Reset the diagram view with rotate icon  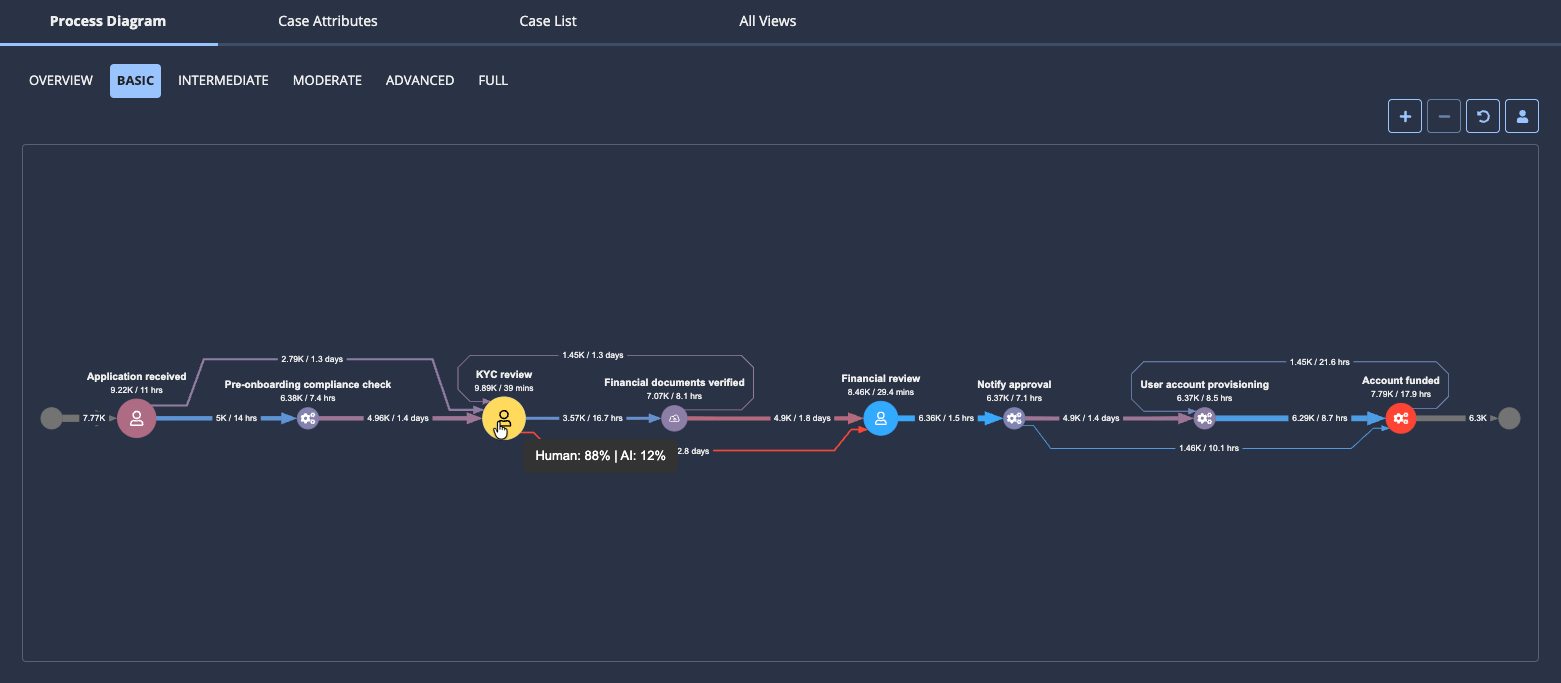click(x=1483, y=116)
